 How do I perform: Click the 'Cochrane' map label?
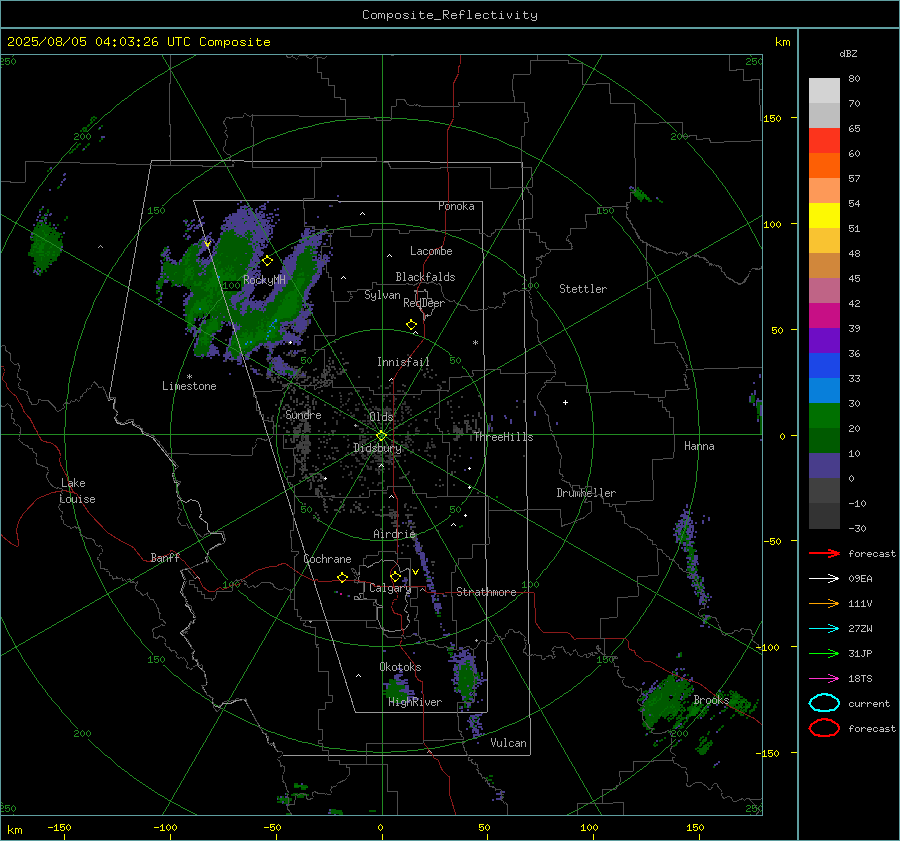pos(327,559)
